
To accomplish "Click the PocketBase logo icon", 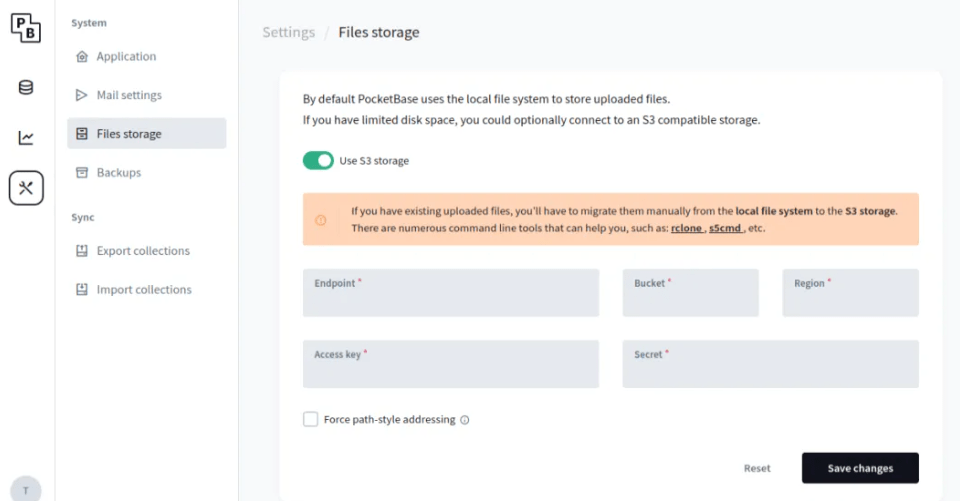I will point(26,28).
